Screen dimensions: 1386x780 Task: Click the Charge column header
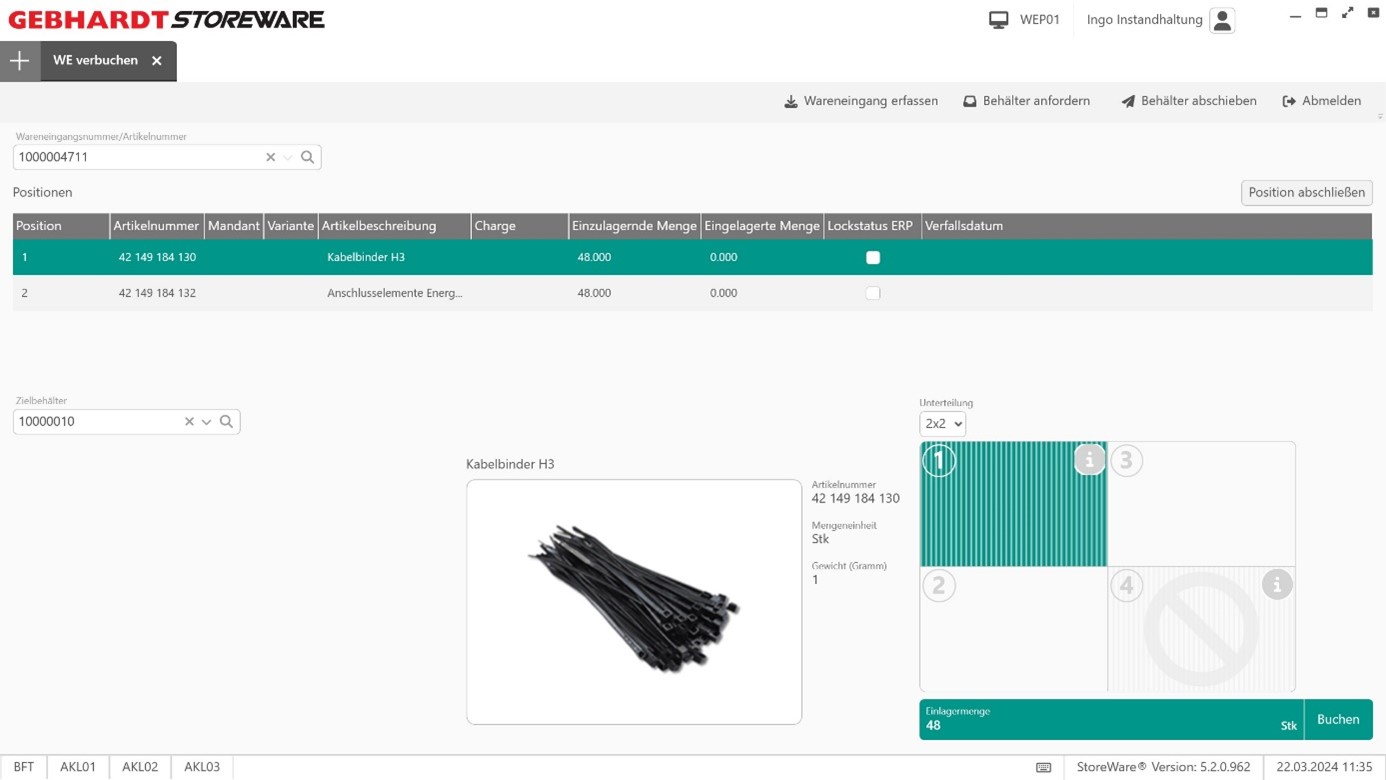[x=519, y=226]
